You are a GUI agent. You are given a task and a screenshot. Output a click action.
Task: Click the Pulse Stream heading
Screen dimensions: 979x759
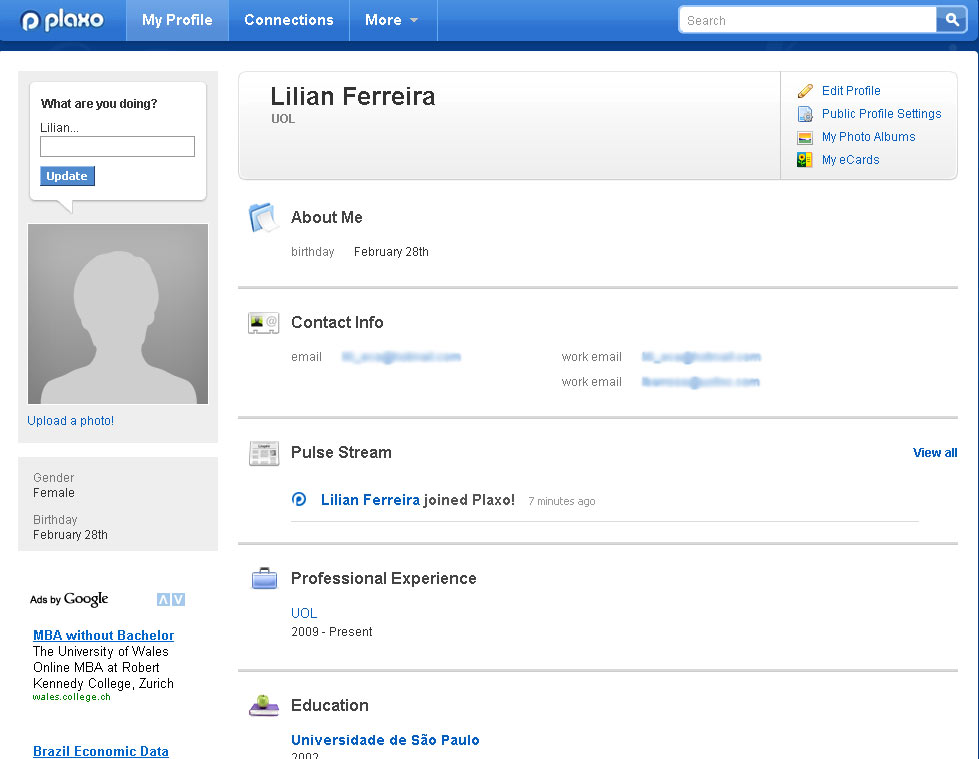click(342, 452)
